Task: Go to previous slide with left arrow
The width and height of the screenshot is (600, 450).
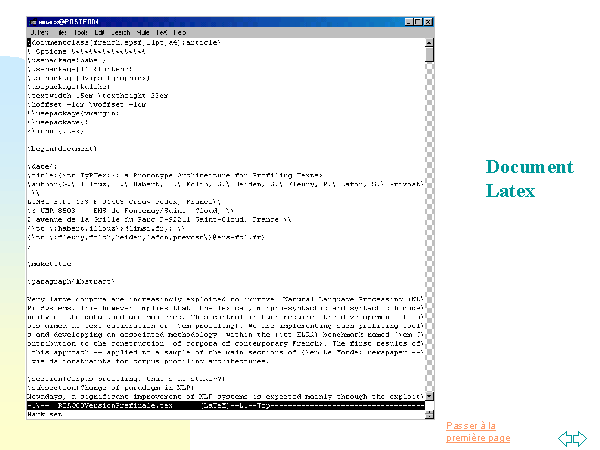Action: [x=564, y=438]
